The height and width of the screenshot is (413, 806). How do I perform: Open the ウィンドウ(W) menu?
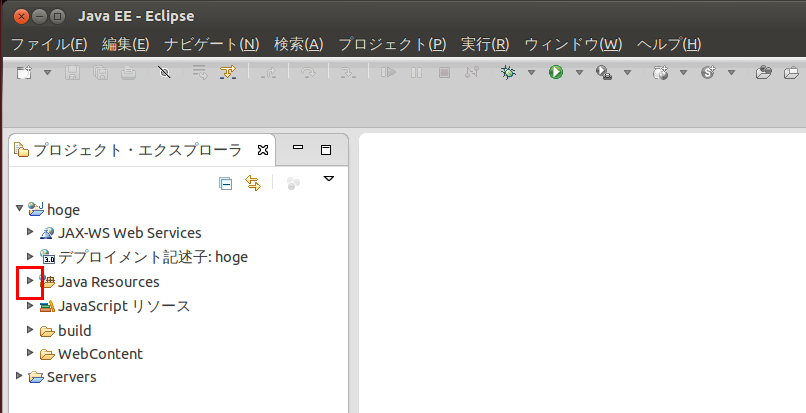(573, 44)
